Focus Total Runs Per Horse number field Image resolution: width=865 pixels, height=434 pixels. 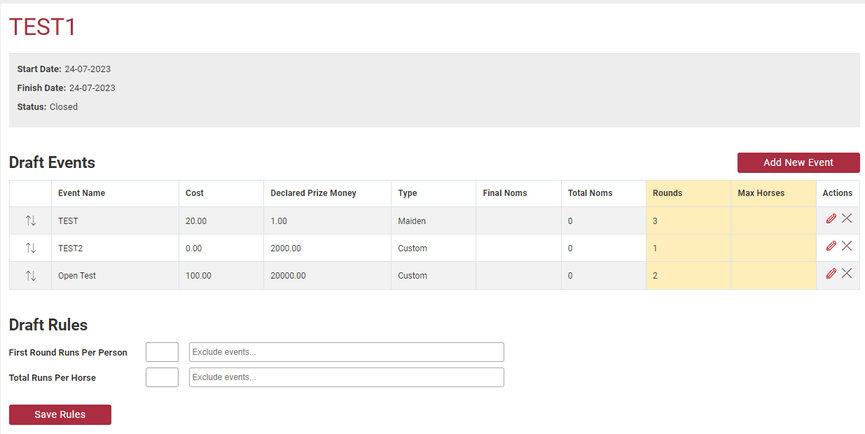click(x=162, y=377)
